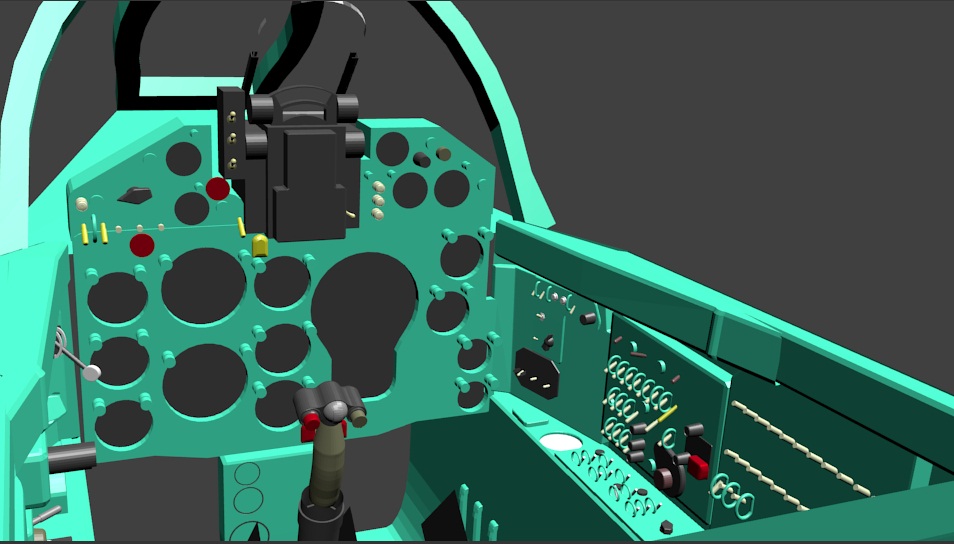Screen dimensions: 954x544
Task: Click the gray cylinder handle on left sidewall
Action: coord(72,458)
